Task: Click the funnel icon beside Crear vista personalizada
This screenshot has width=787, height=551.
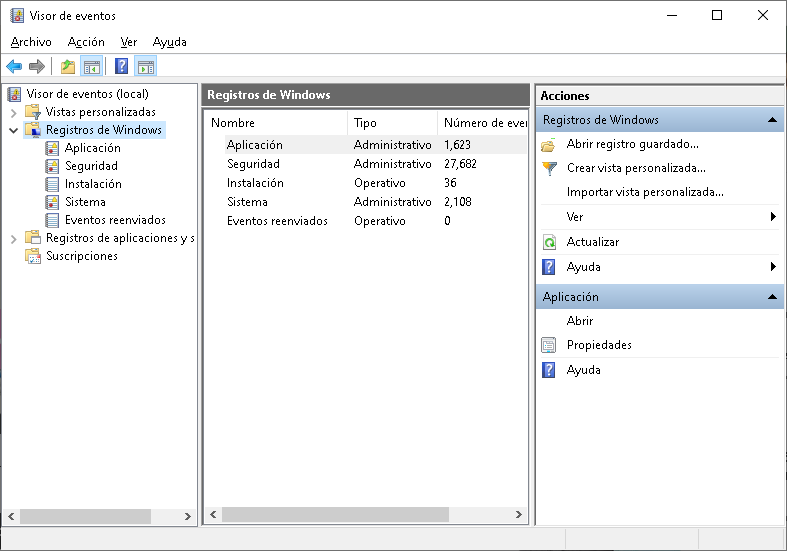Action: point(550,168)
